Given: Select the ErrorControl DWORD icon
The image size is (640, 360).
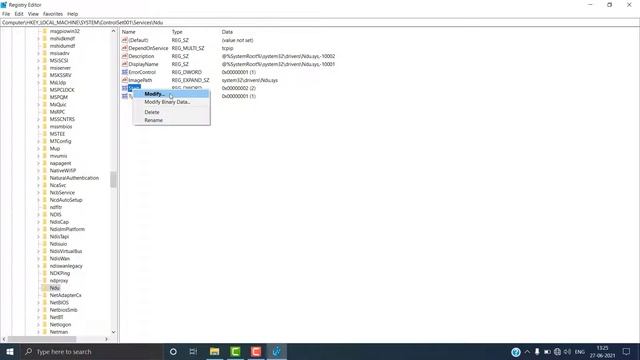Looking at the screenshot, I should (125, 72).
